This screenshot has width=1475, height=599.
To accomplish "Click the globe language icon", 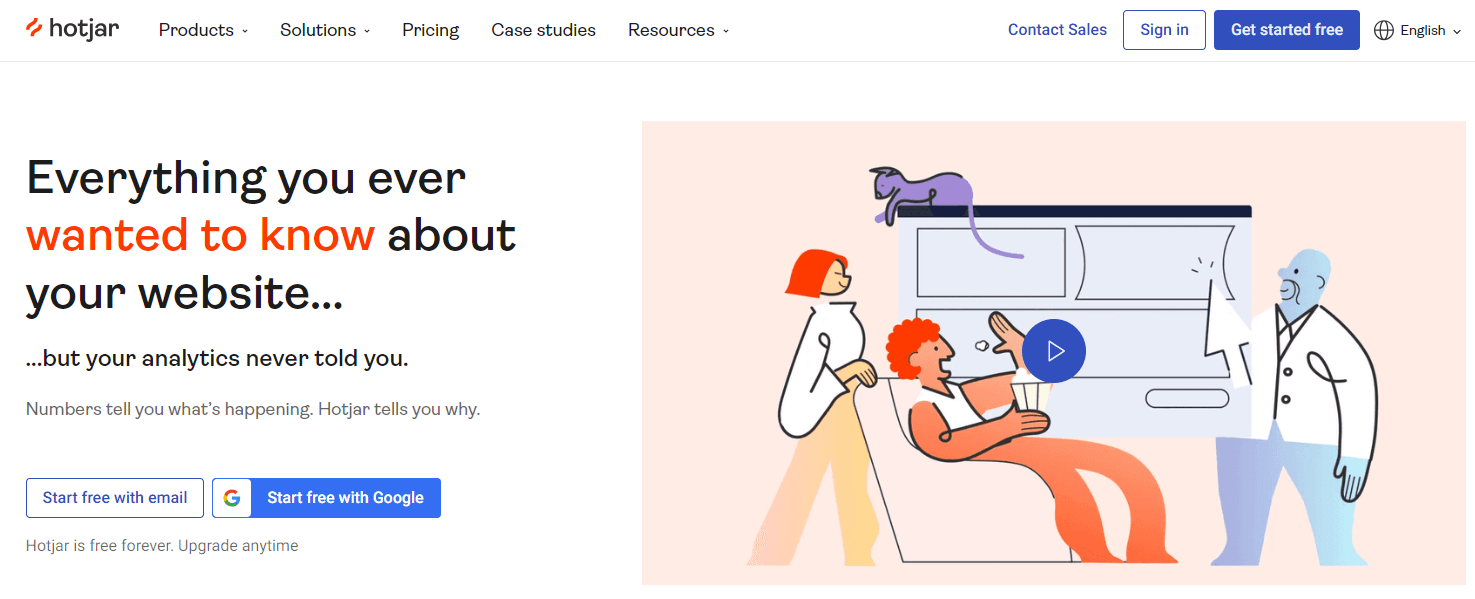I will point(1384,30).
